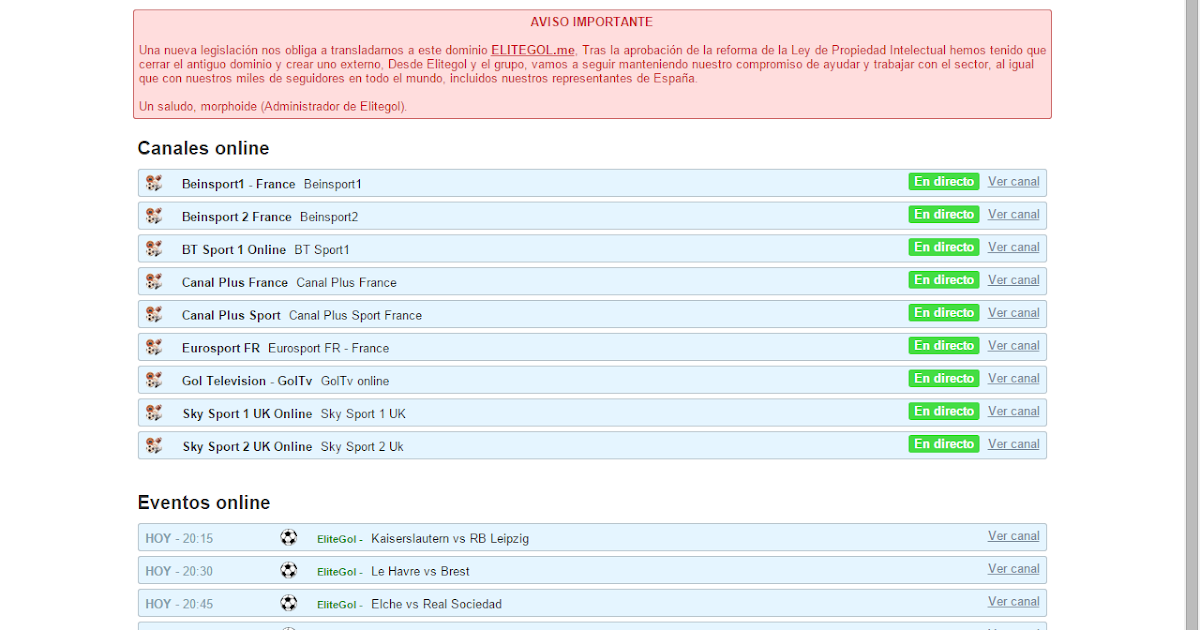Click En directo badge for Beinsport1 France
Screen dimensions: 1200x630
(x=944, y=182)
